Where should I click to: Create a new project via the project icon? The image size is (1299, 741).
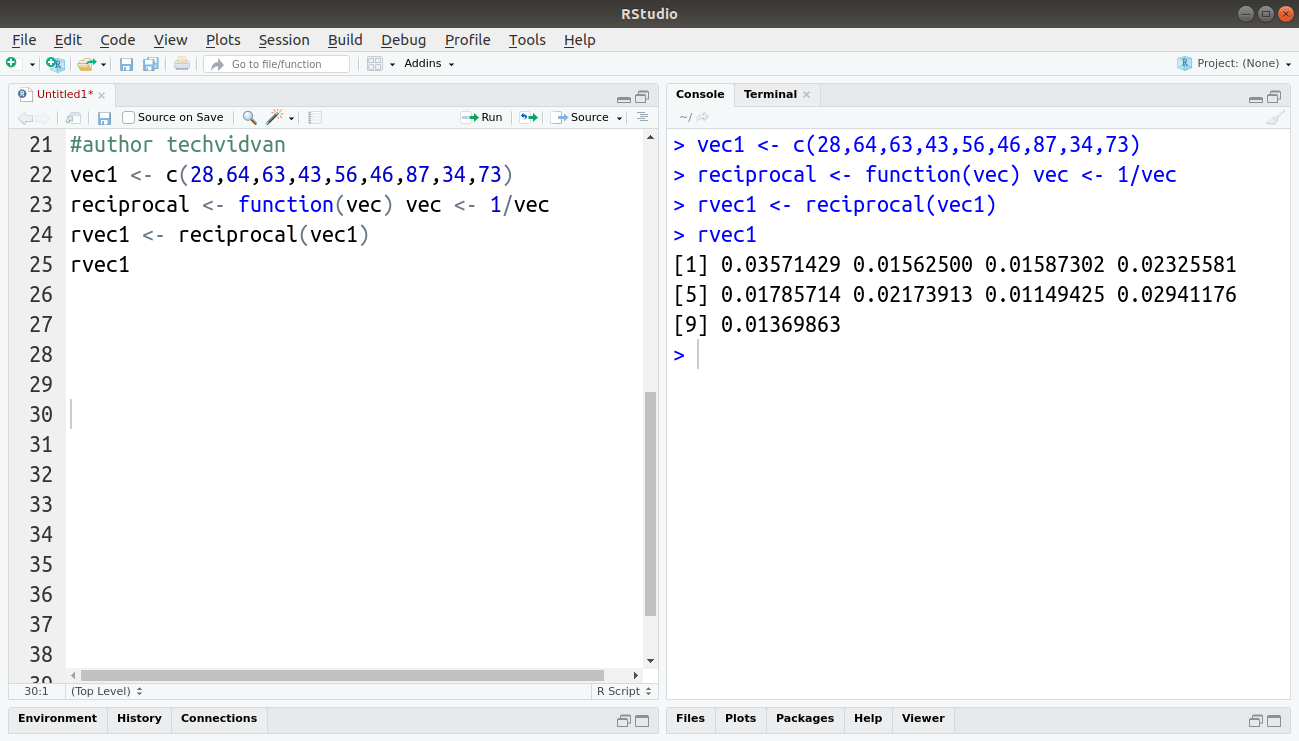53,63
